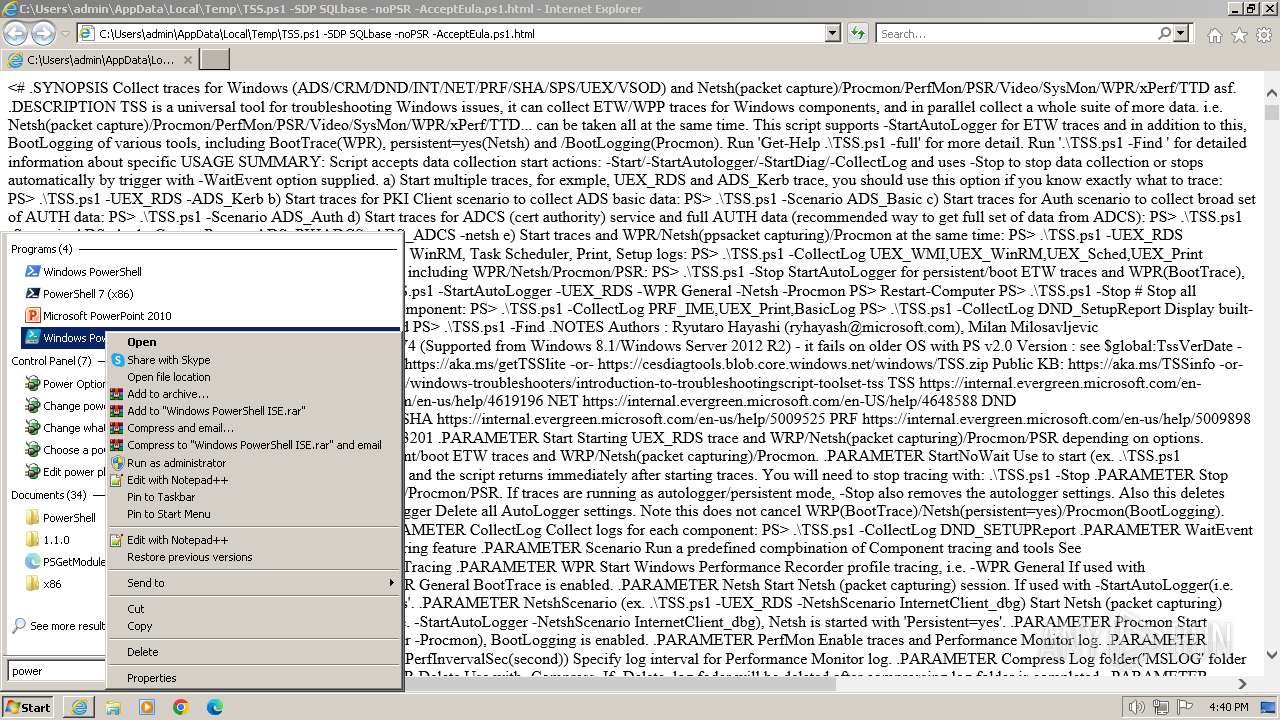1280x720 pixels.
Task: Open Power Options in Control Panel results
Action: click(x=66, y=384)
